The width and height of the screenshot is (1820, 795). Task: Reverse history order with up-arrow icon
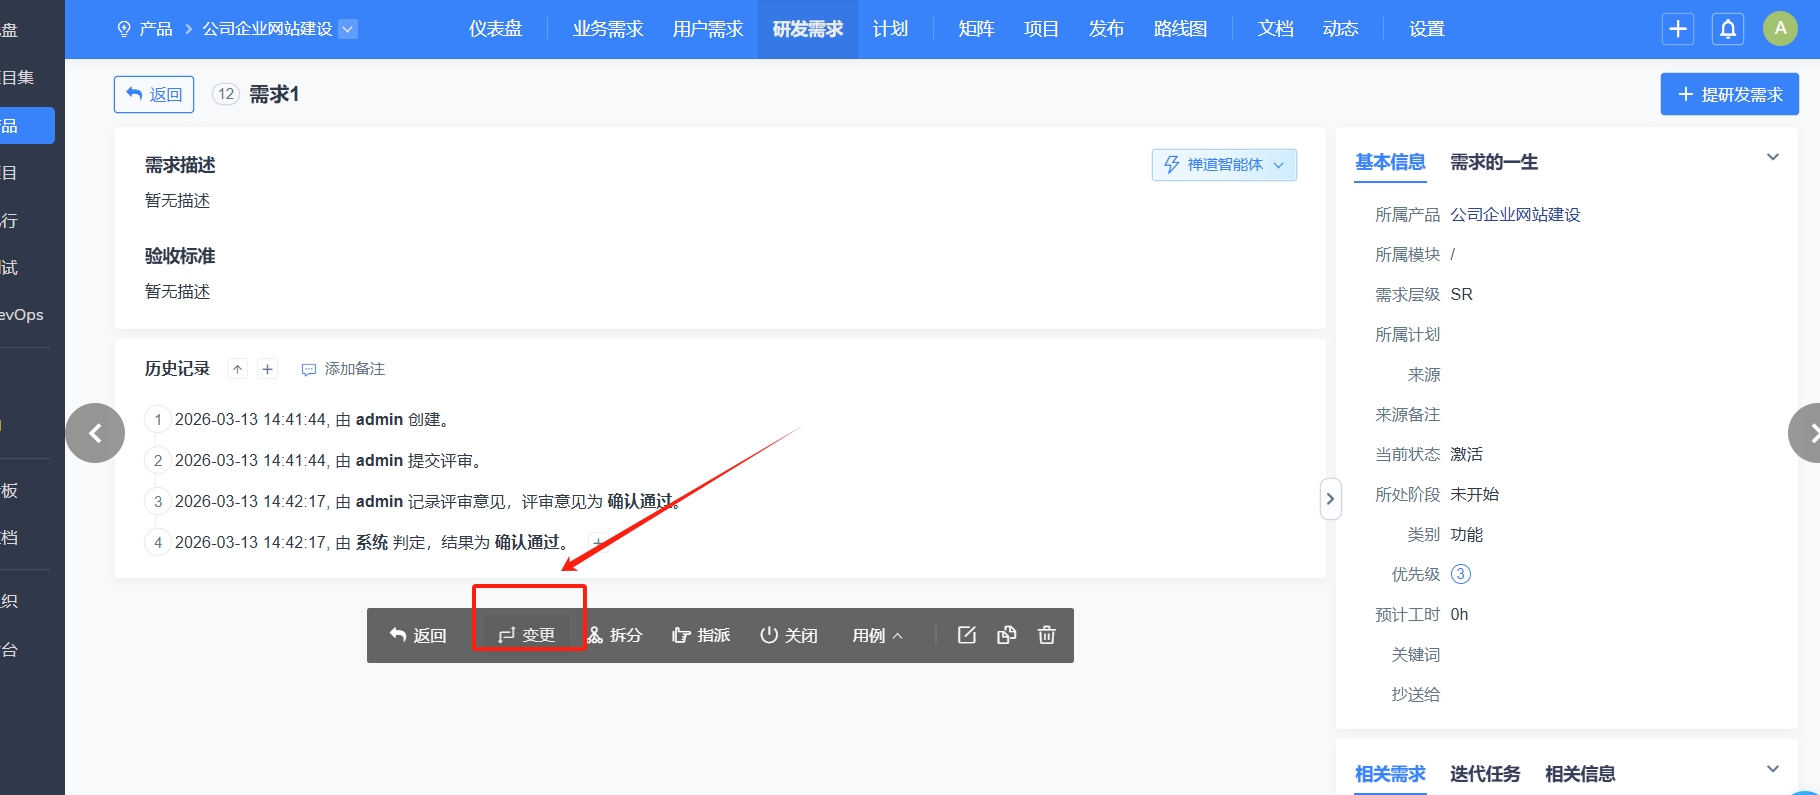point(237,369)
